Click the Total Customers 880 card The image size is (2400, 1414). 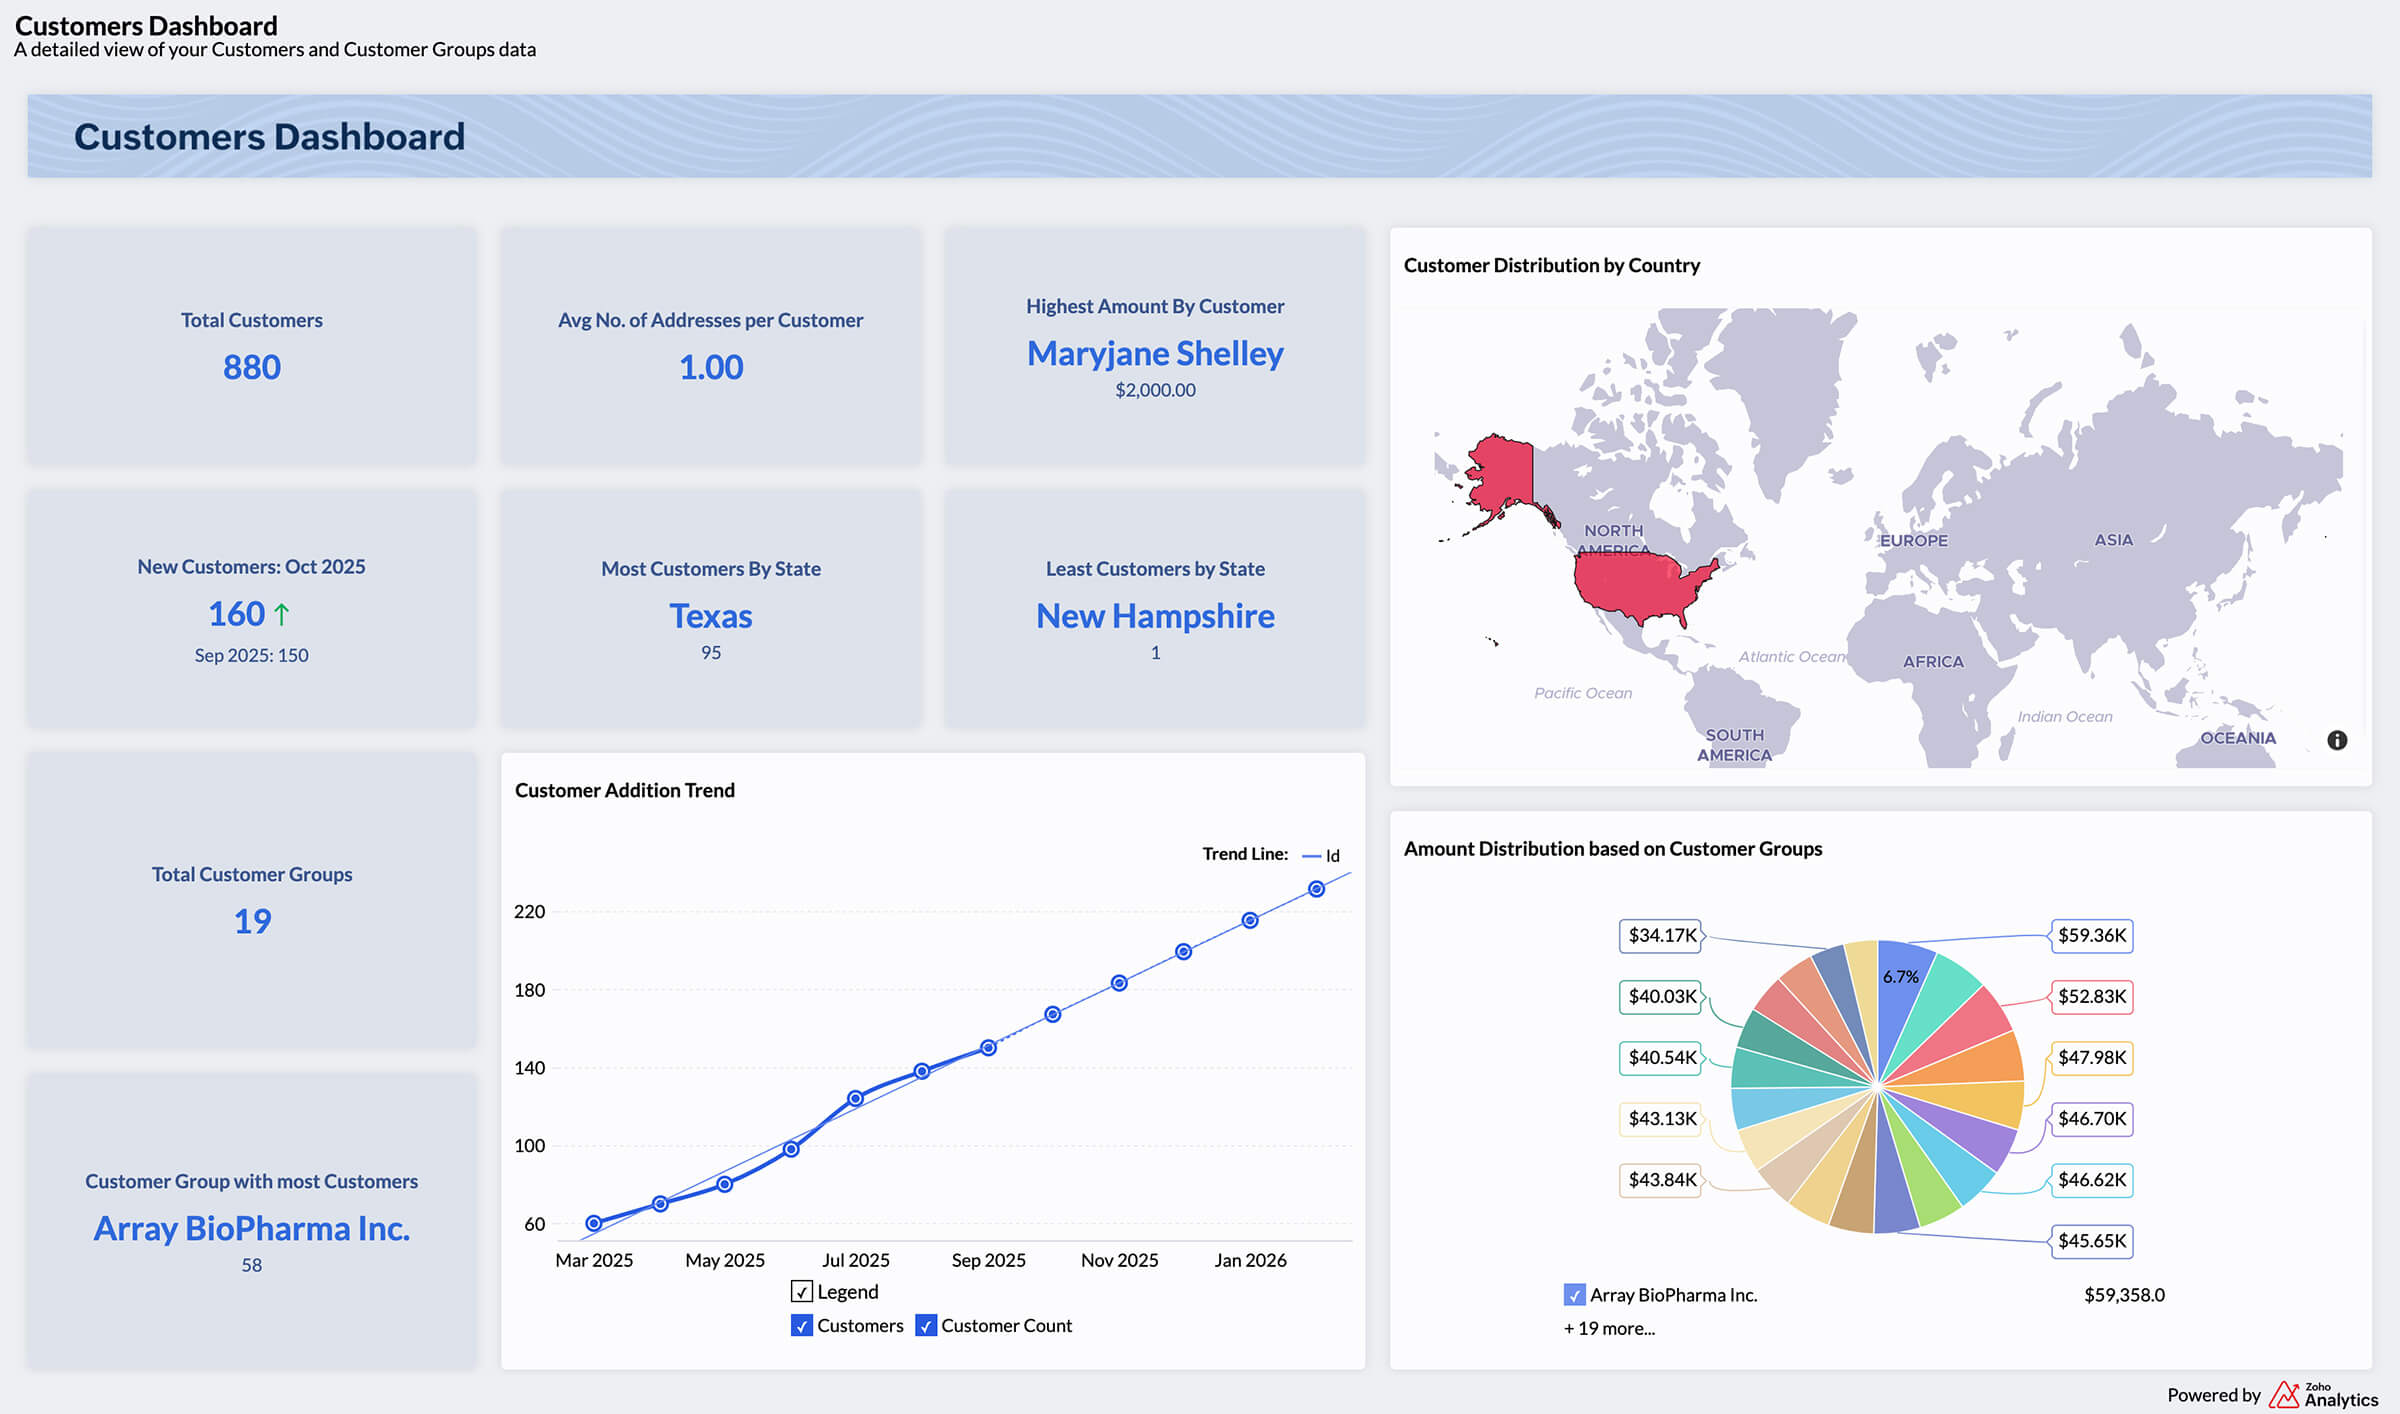[x=251, y=350]
